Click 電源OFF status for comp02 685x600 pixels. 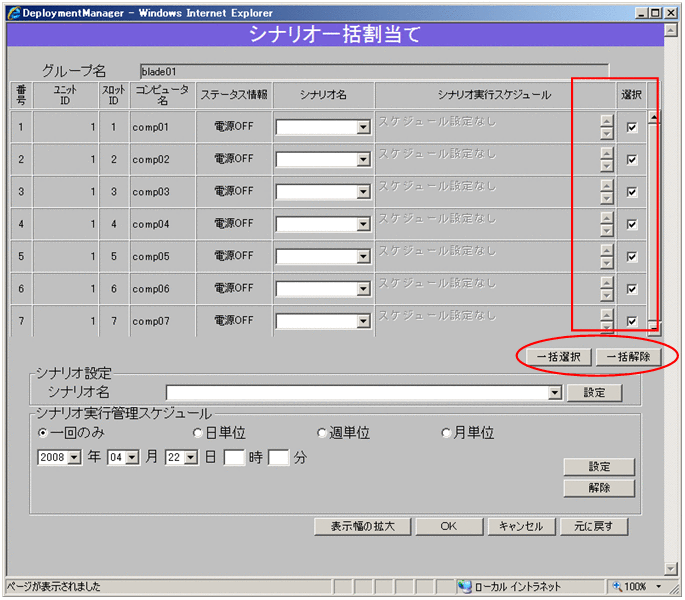[x=234, y=159]
